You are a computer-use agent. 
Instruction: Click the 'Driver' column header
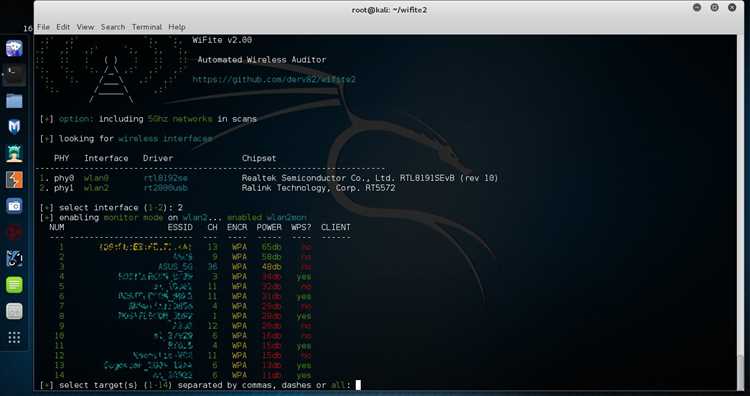pos(158,158)
